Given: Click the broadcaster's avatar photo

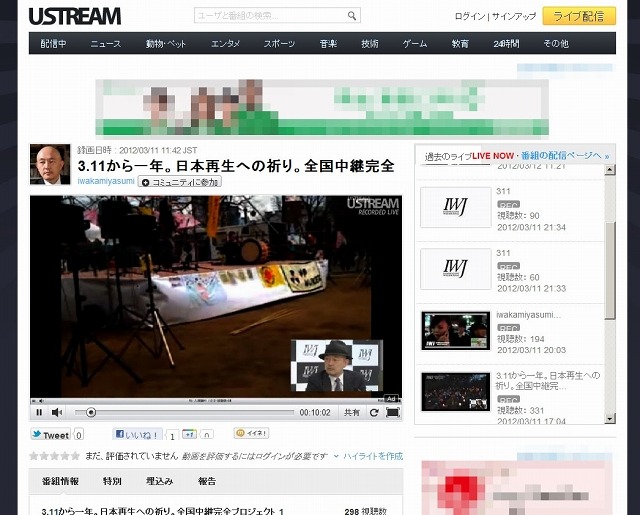Looking at the screenshot, I should [x=50, y=165].
